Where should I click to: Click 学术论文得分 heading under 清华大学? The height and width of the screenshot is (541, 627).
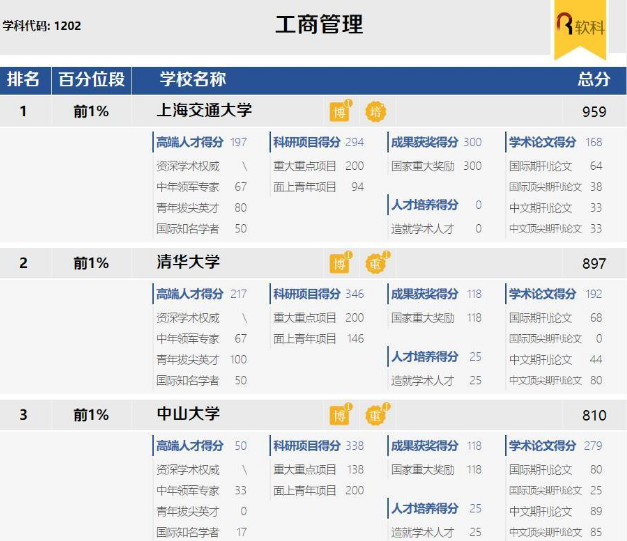click(542, 294)
